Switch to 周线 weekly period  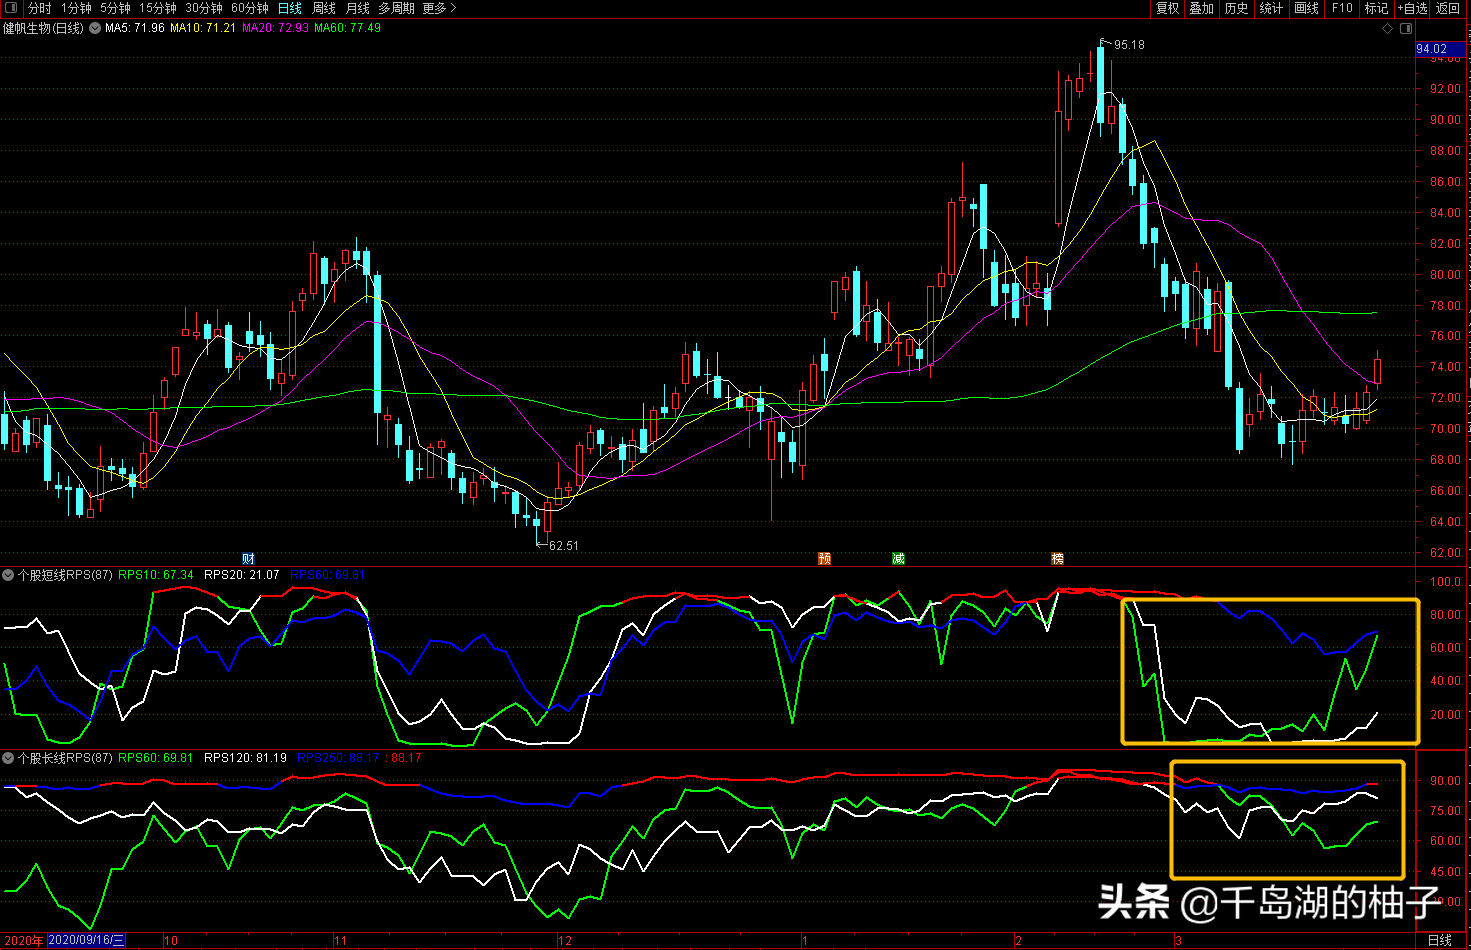[324, 8]
